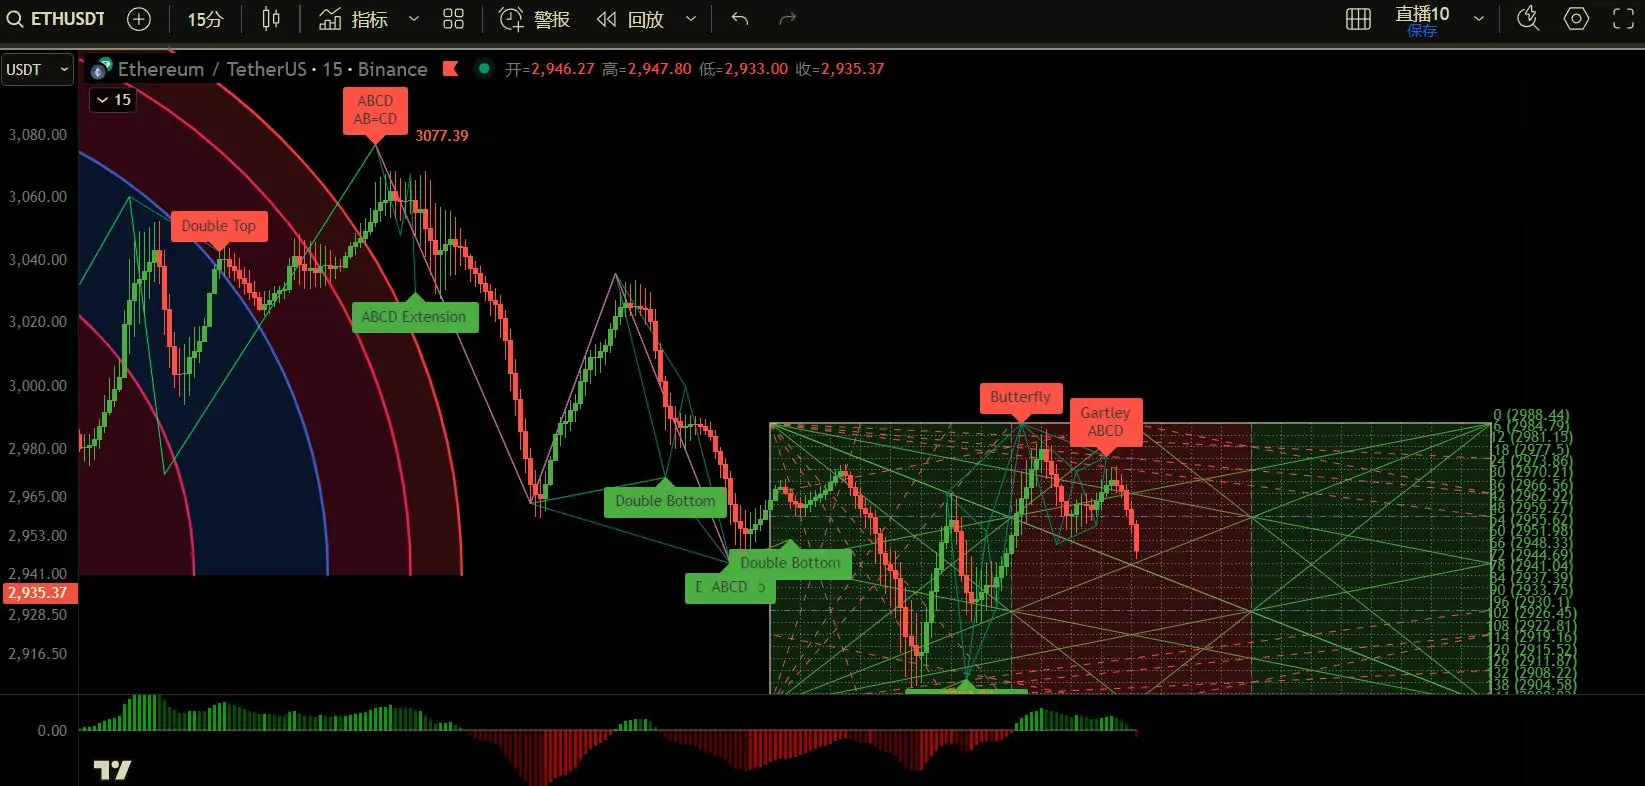
Task: Start 回放 bar replay mode
Action: click(x=630, y=19)
